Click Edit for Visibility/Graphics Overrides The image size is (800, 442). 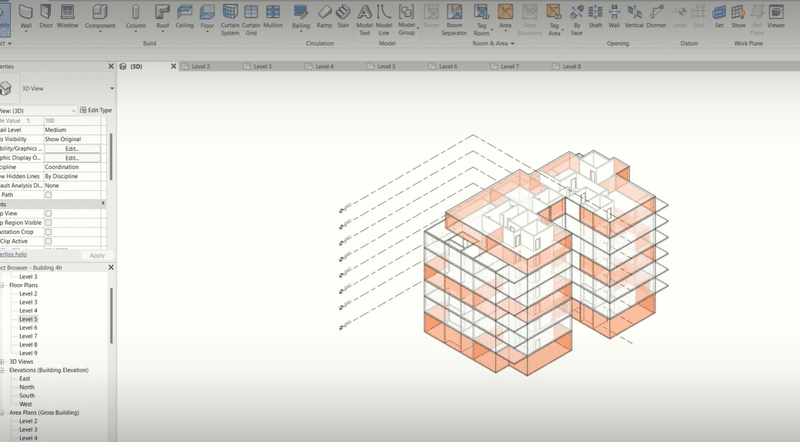72,149
